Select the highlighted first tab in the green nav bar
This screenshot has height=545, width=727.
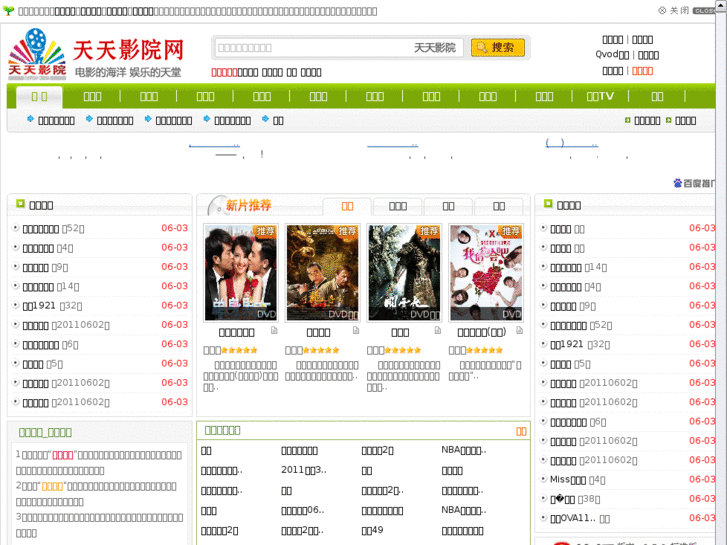pyautogui.click(x=39, y=96)
